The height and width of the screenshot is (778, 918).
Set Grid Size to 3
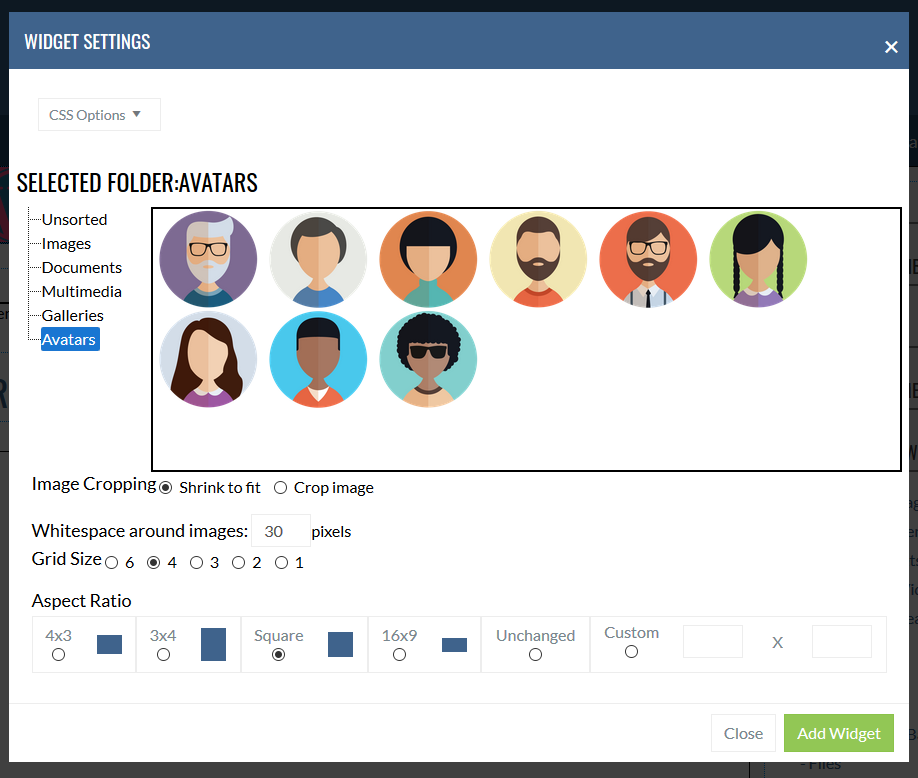pos(196,563)
